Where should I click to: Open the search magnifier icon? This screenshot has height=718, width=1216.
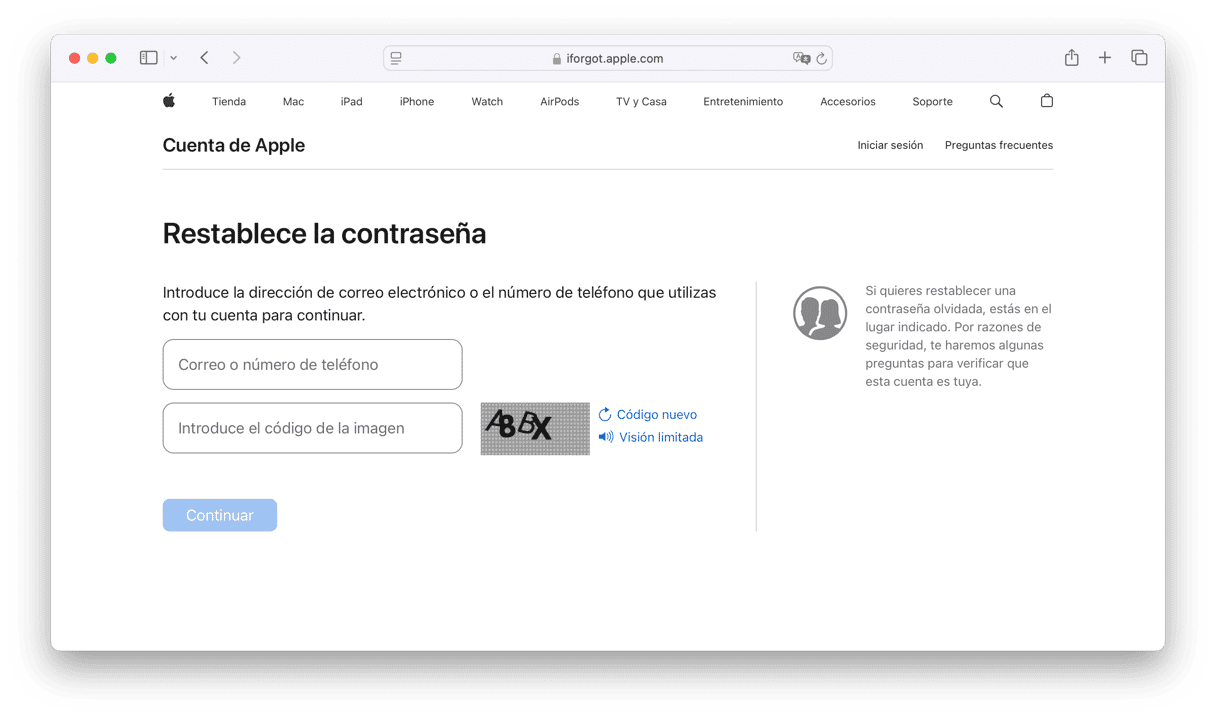tap(996, 101)
